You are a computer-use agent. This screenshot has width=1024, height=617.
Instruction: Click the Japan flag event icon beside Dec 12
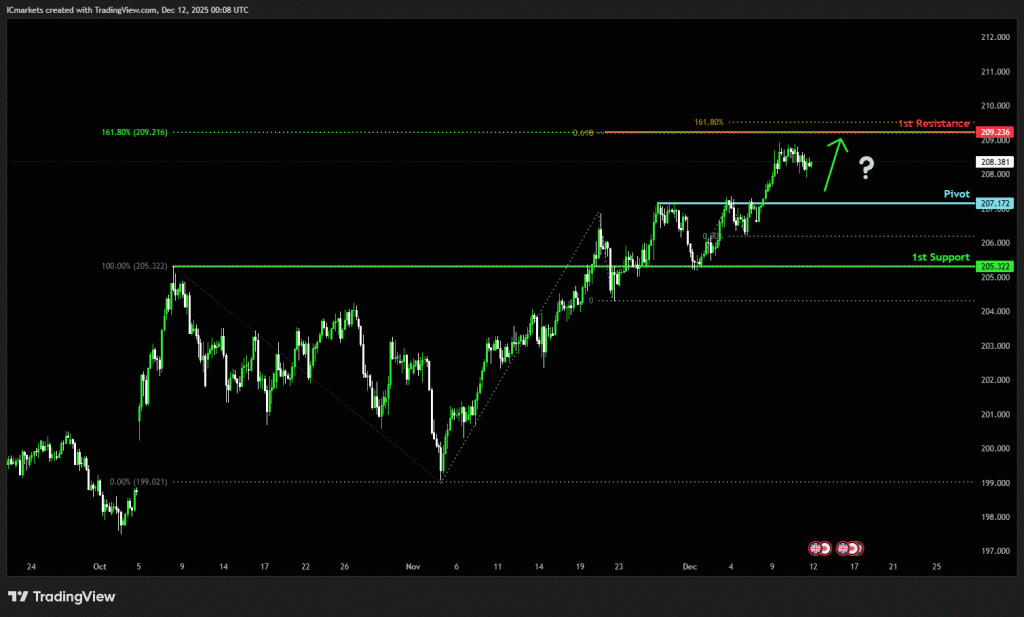826,548
